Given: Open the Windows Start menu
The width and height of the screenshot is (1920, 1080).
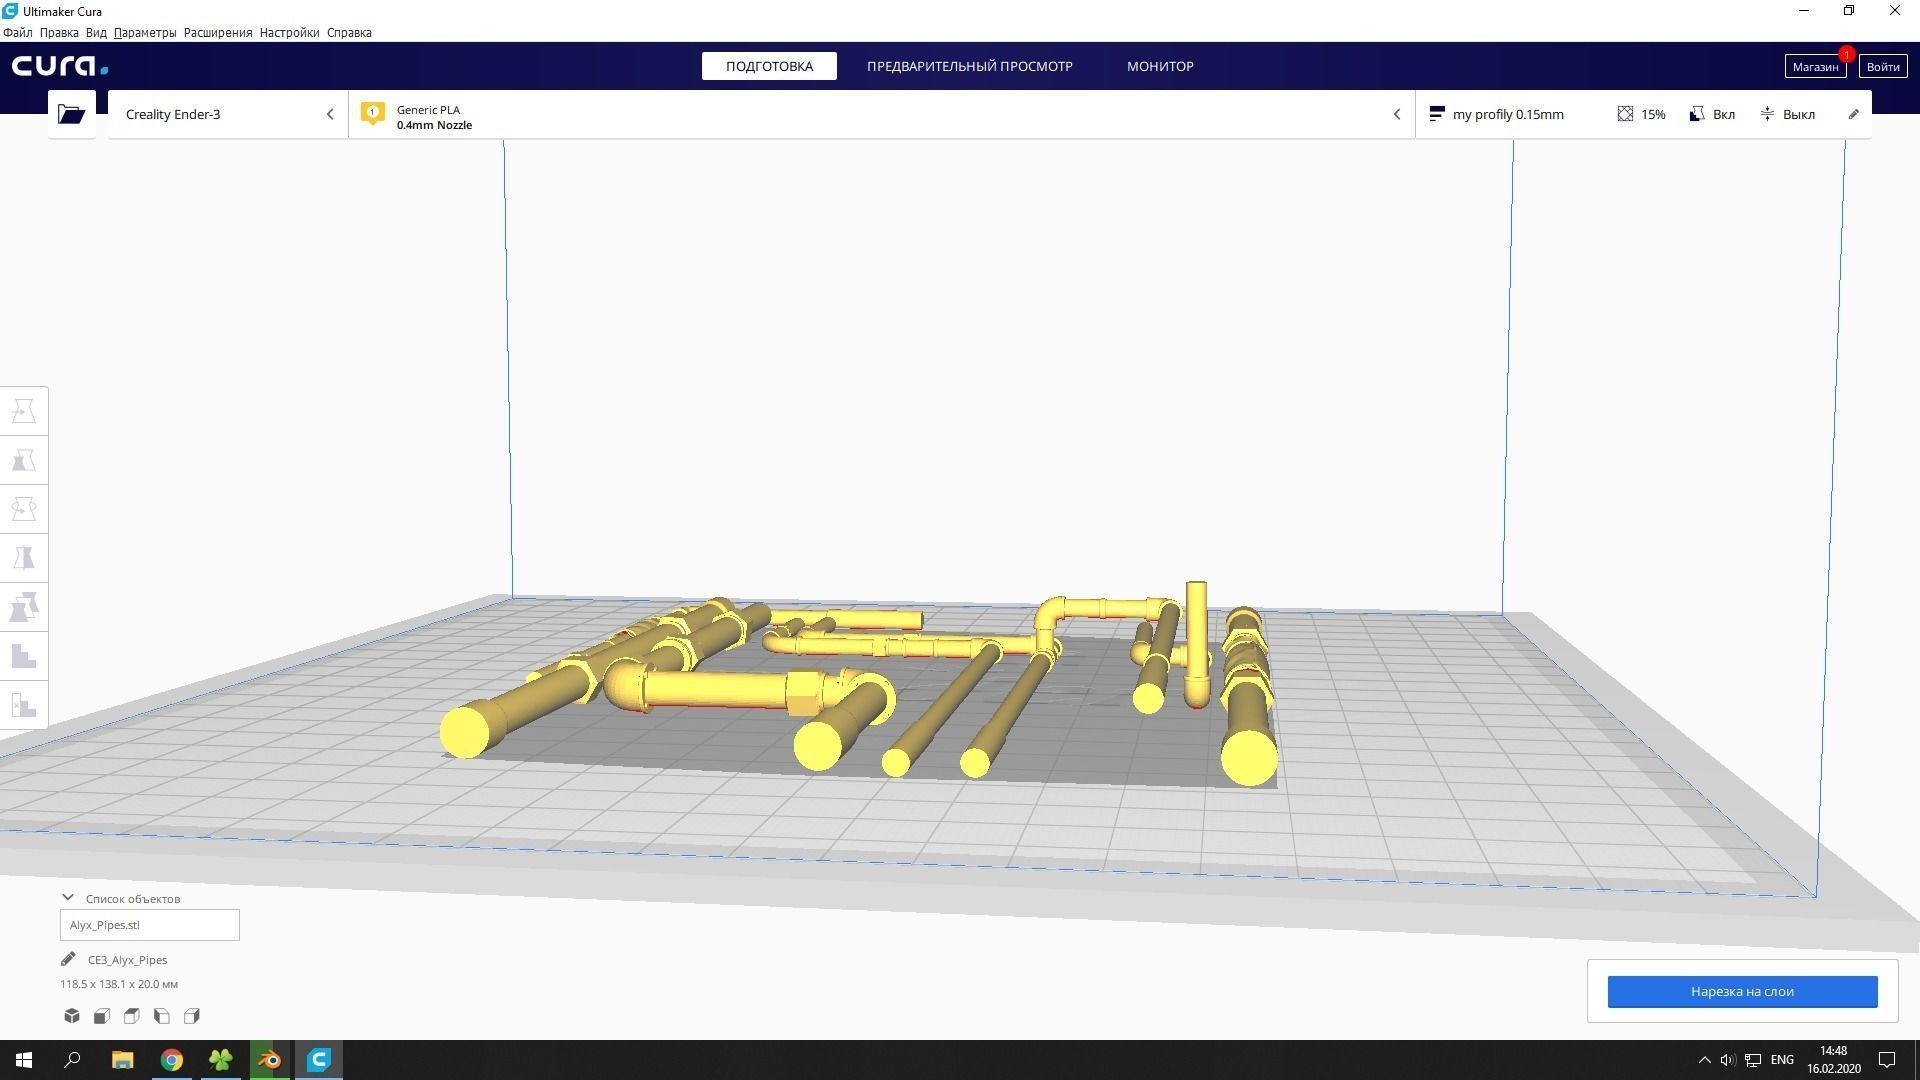Looking at the screenshot, I should click(24, 1060).
